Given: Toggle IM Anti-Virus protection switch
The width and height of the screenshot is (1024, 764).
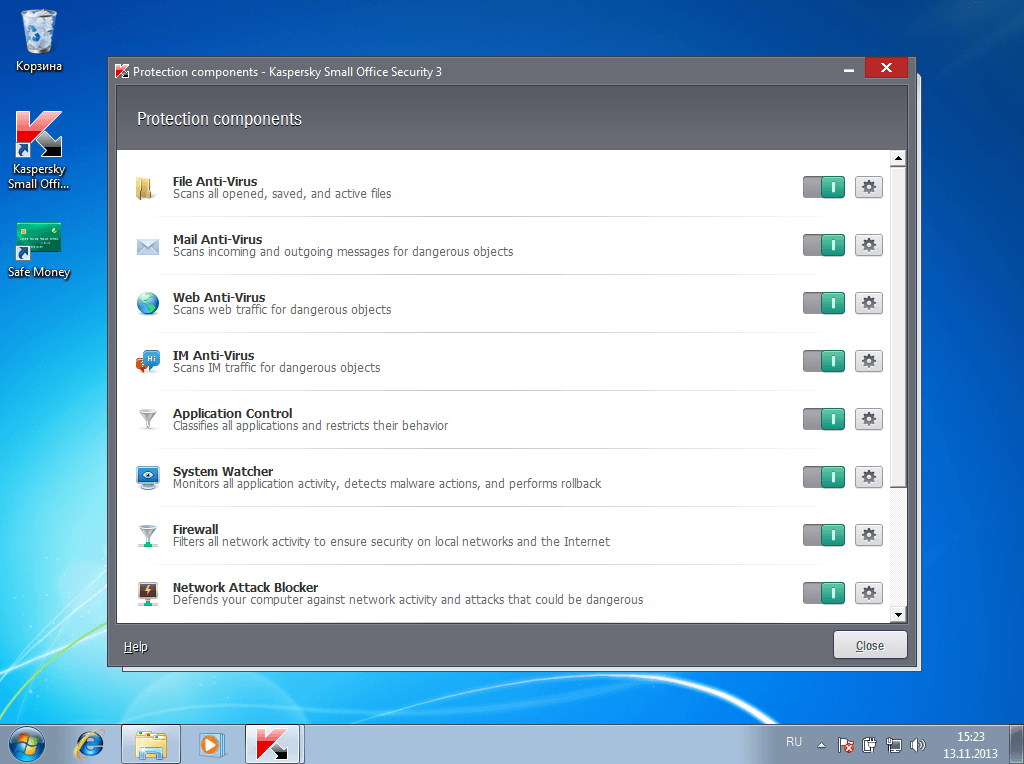Looking at the screenshot, I should pyautogui.click(x=824, y=361).
